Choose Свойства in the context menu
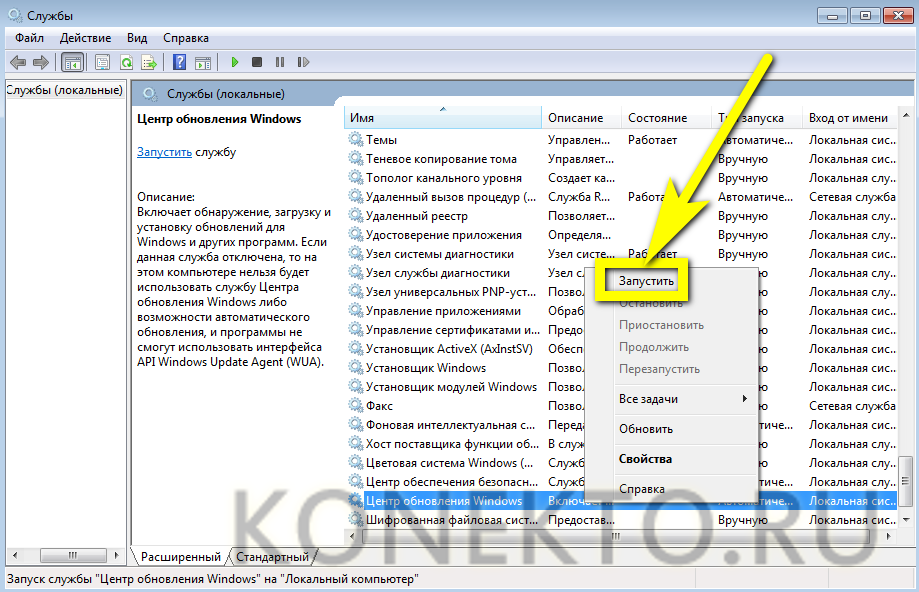Screen dimensions: 919x592 point(645,459)
